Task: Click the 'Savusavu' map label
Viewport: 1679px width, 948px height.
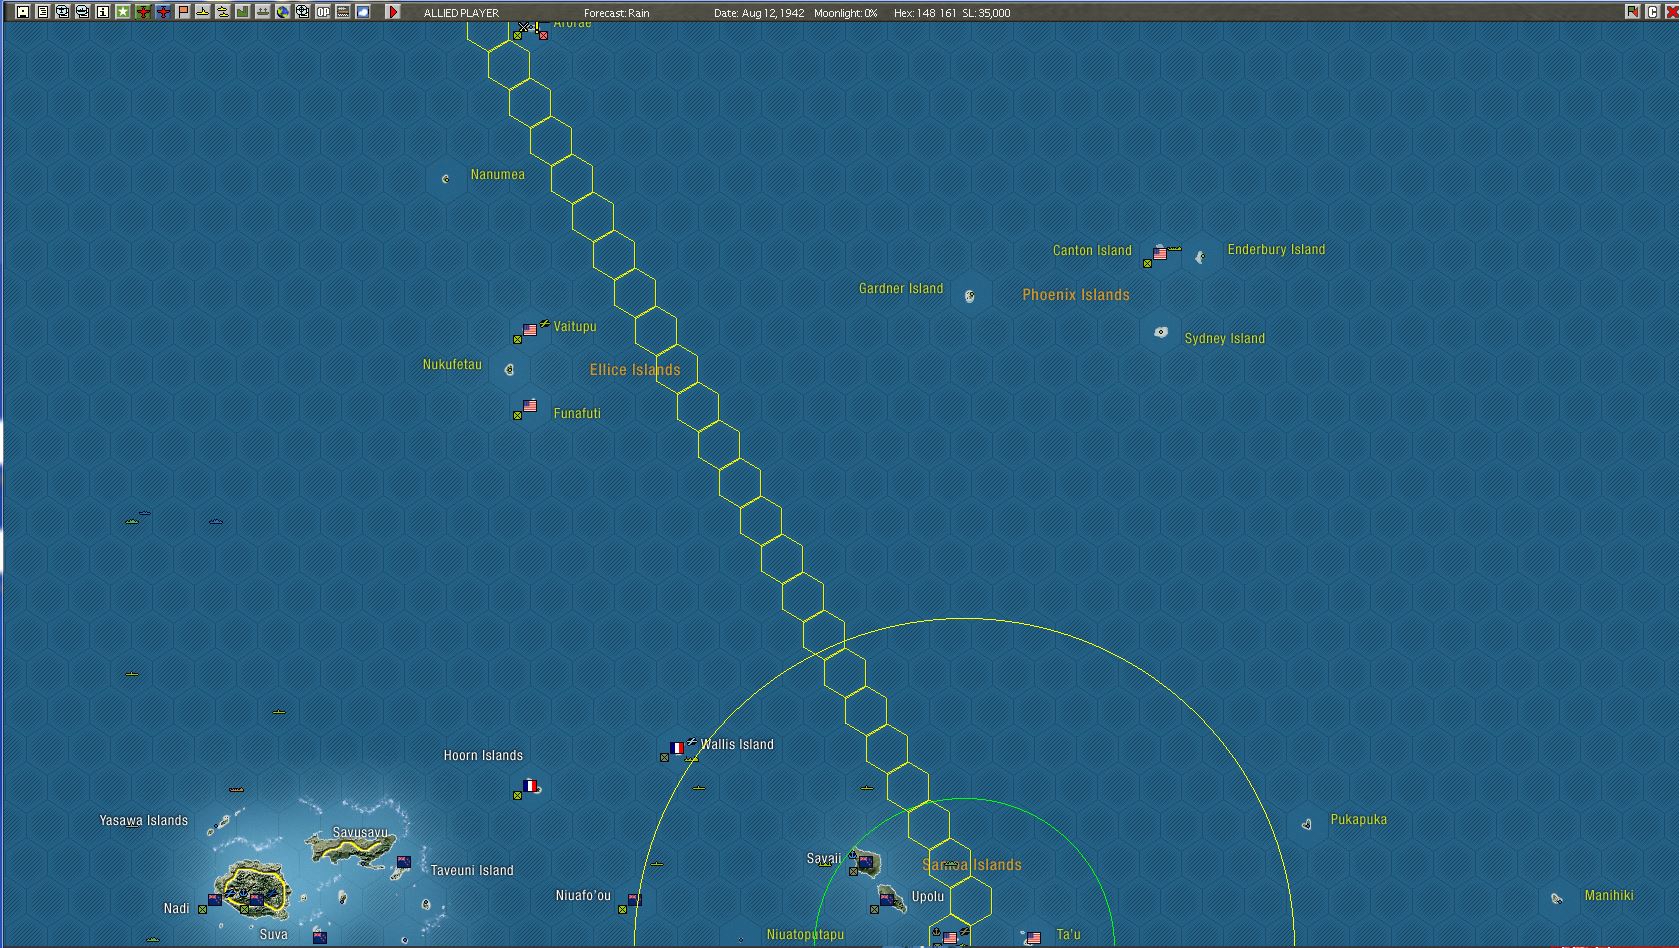Action: click(x=360, y=832)
